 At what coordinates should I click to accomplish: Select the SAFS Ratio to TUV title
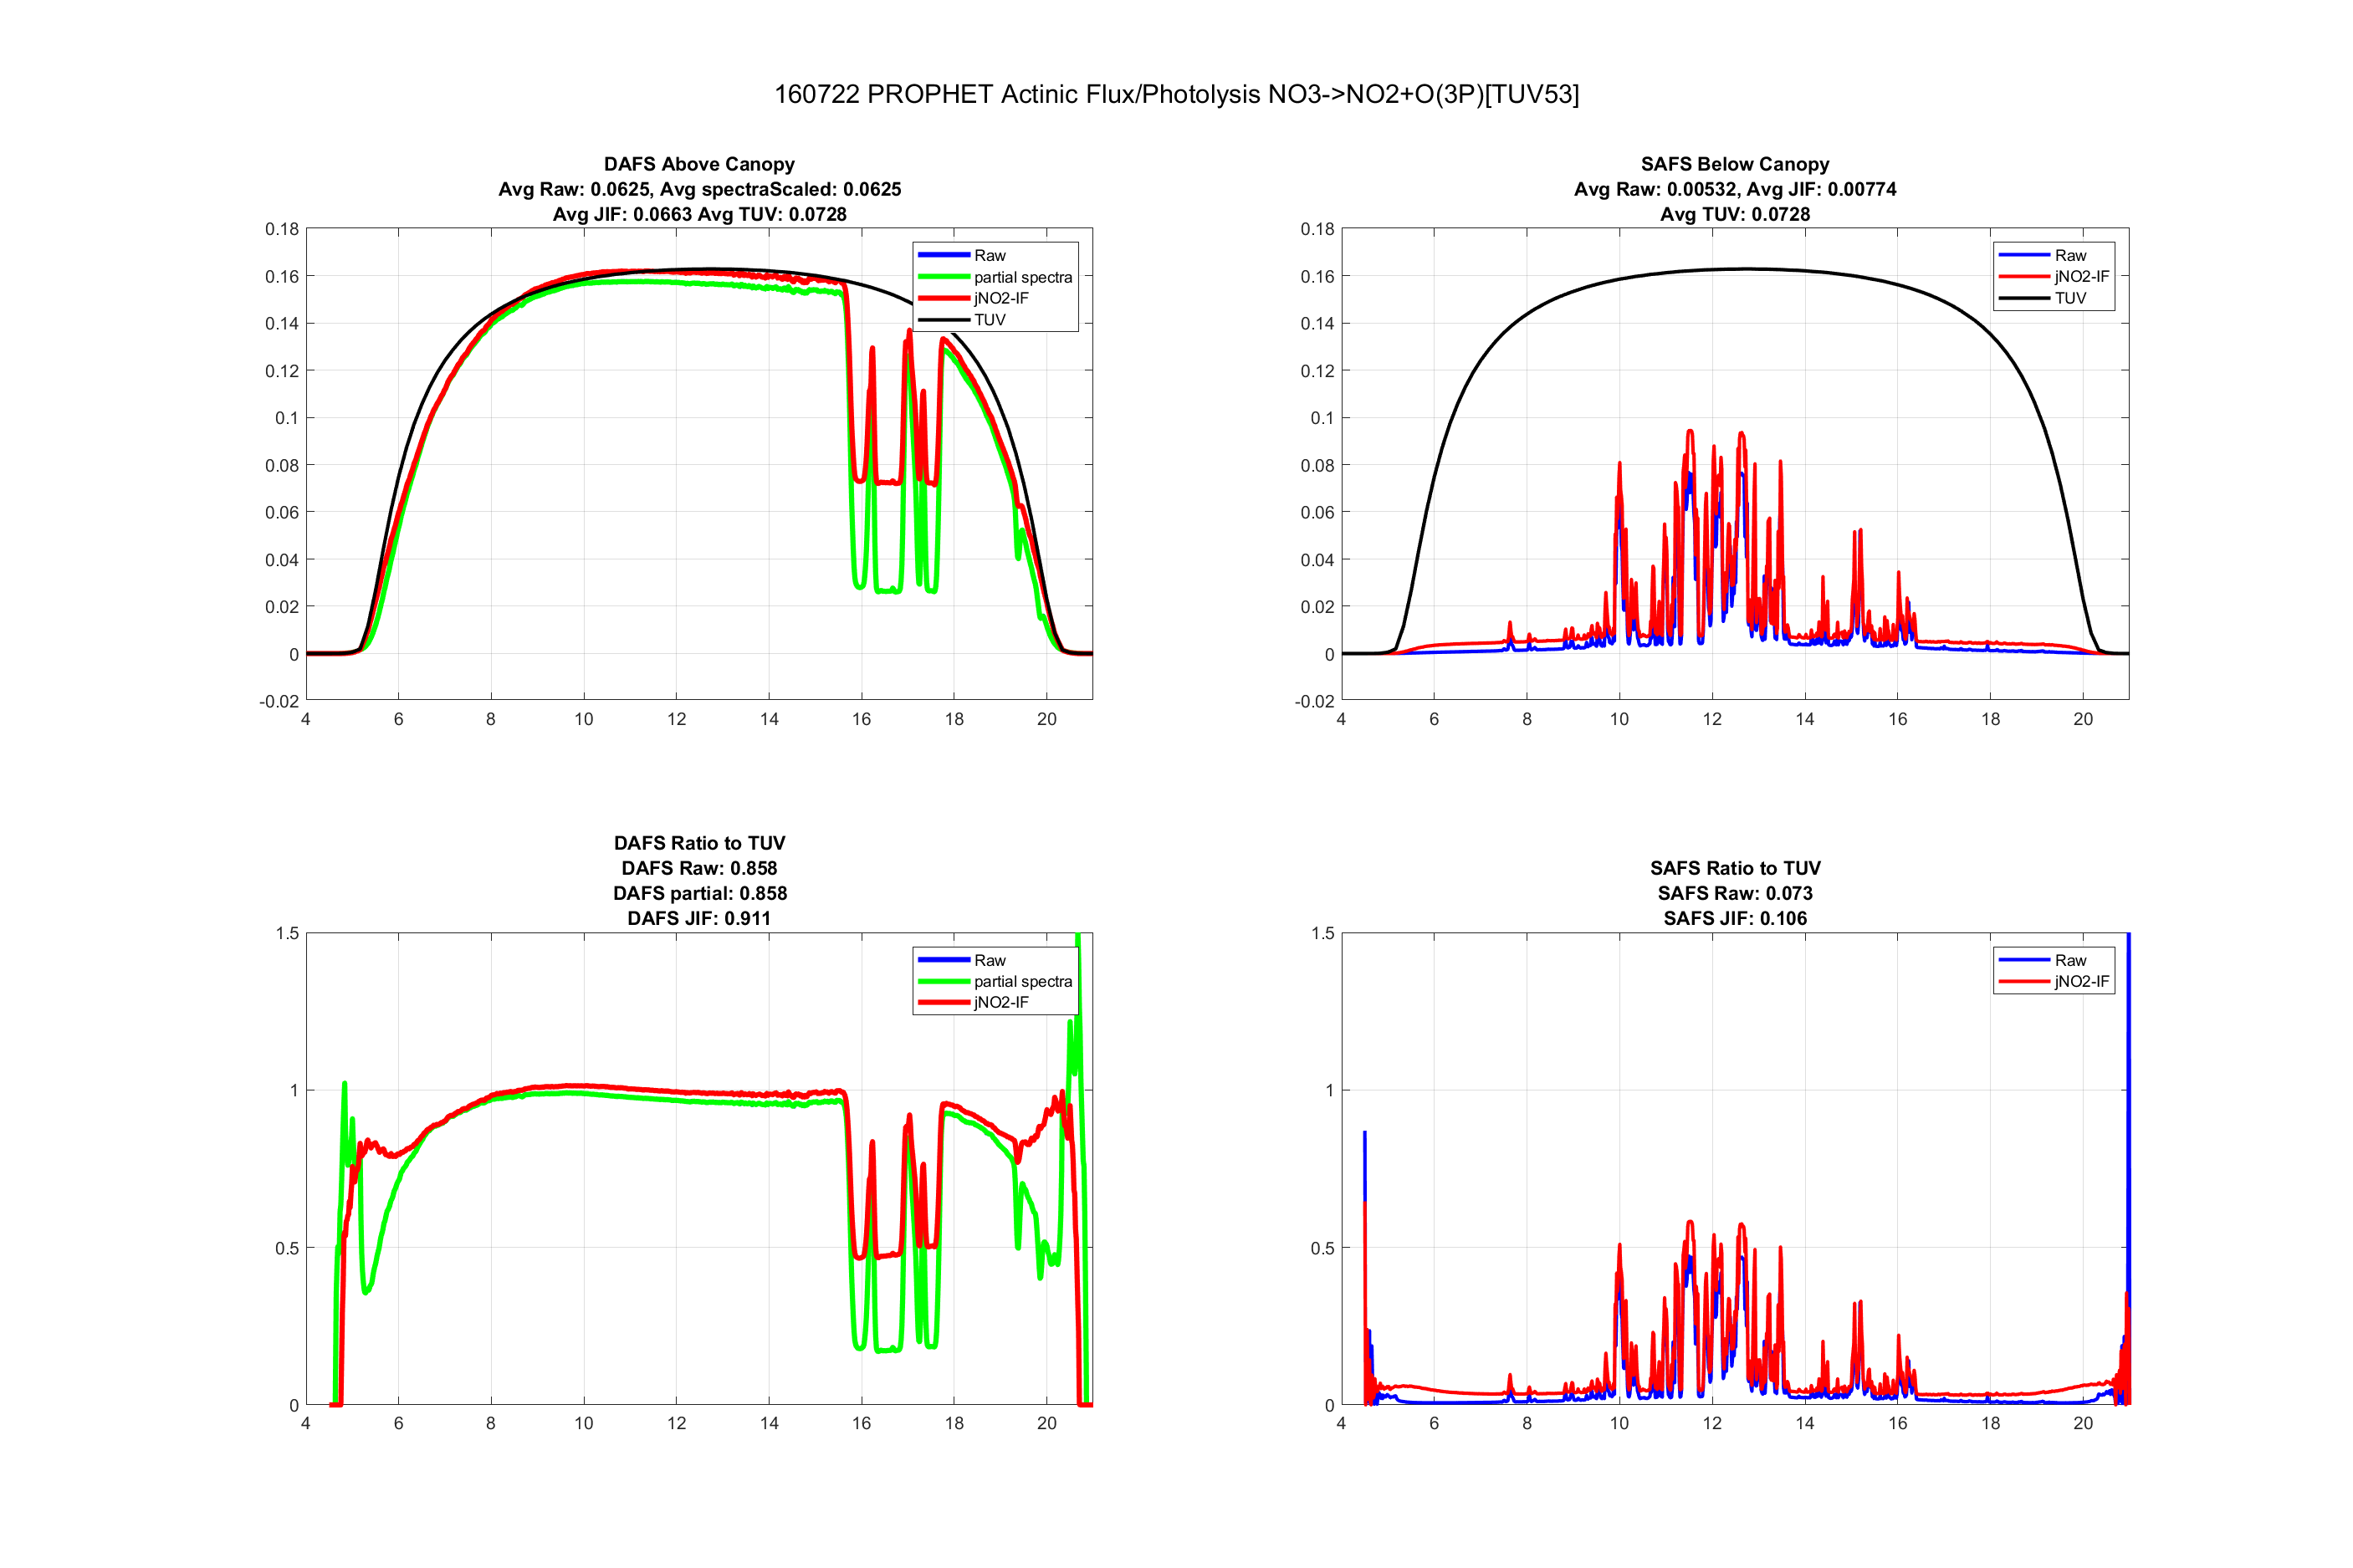tap(1734, 868)
